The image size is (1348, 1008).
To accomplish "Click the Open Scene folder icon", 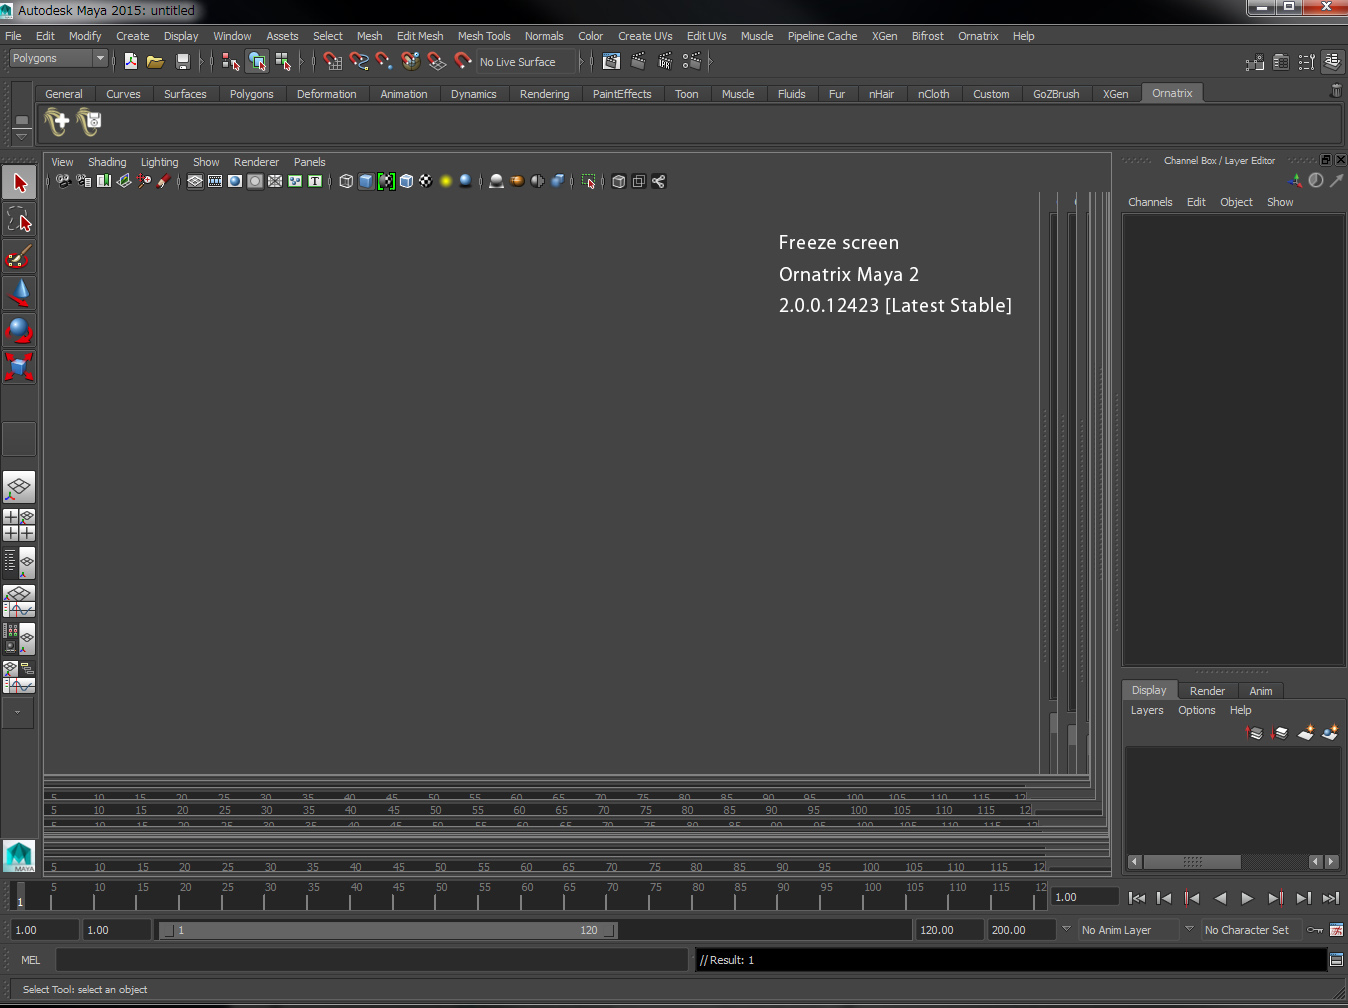I will click(155, 62).
